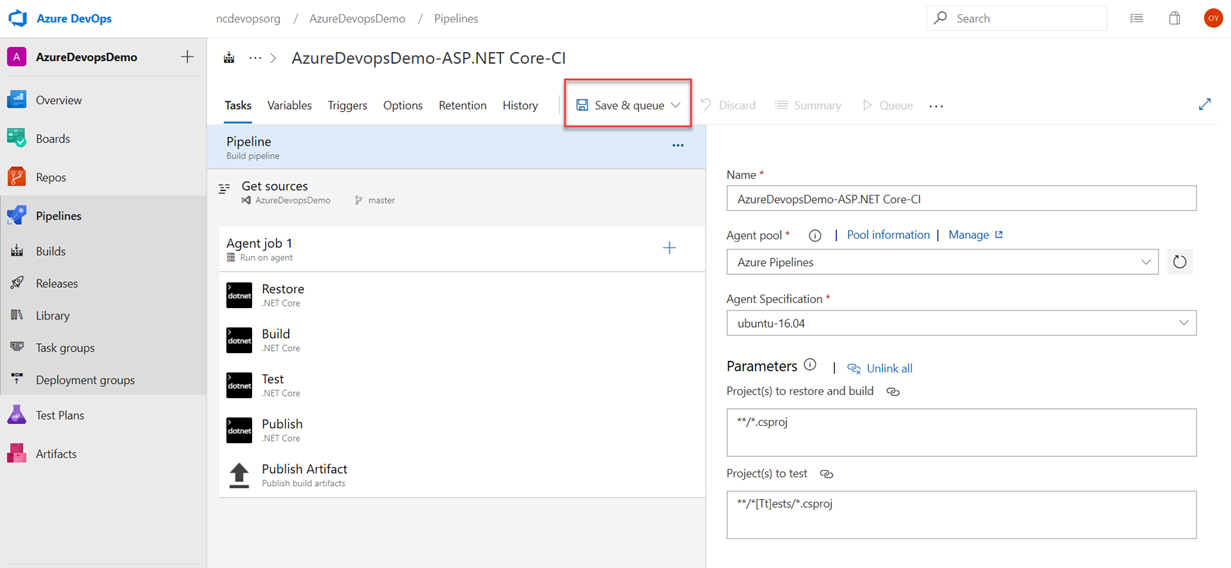Open Library under Pipelines
The width and height of the screenshot is (1231, 568).
52,315
